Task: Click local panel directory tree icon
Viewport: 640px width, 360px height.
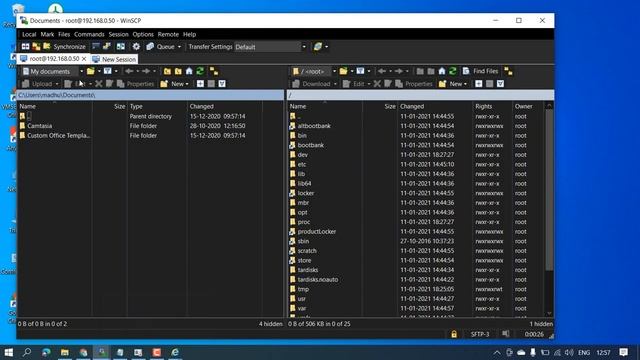Action: pos(214,71)
